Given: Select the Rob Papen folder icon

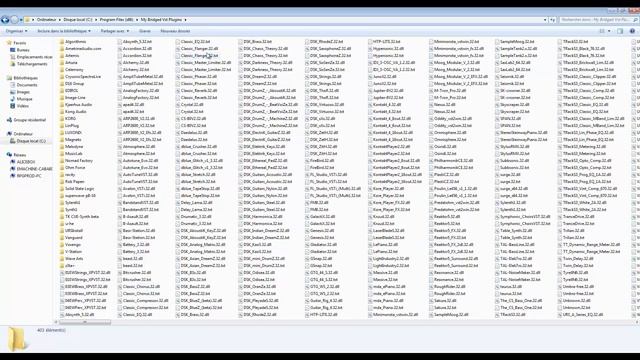Looking at the screenshot, I should (62, 182).
